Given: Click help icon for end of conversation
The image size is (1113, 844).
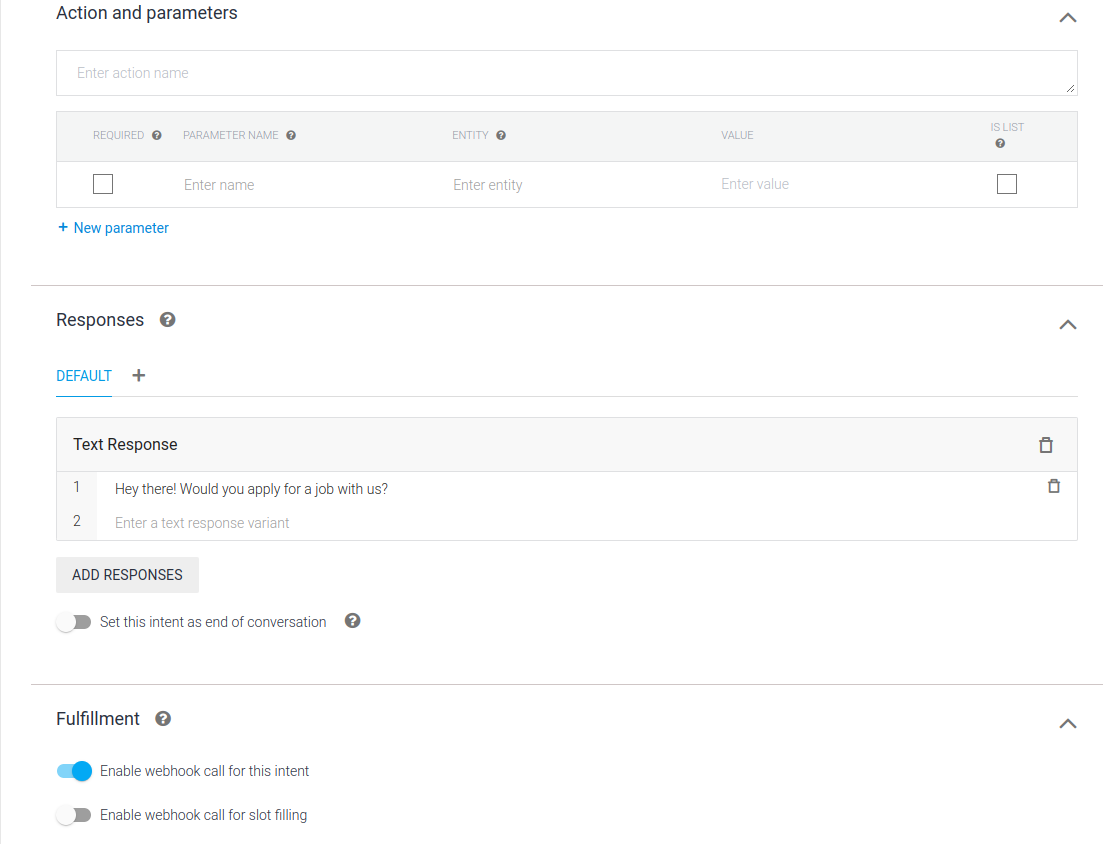Looking at the screenshot, I should pyautogui.click(x=352, y=621).
